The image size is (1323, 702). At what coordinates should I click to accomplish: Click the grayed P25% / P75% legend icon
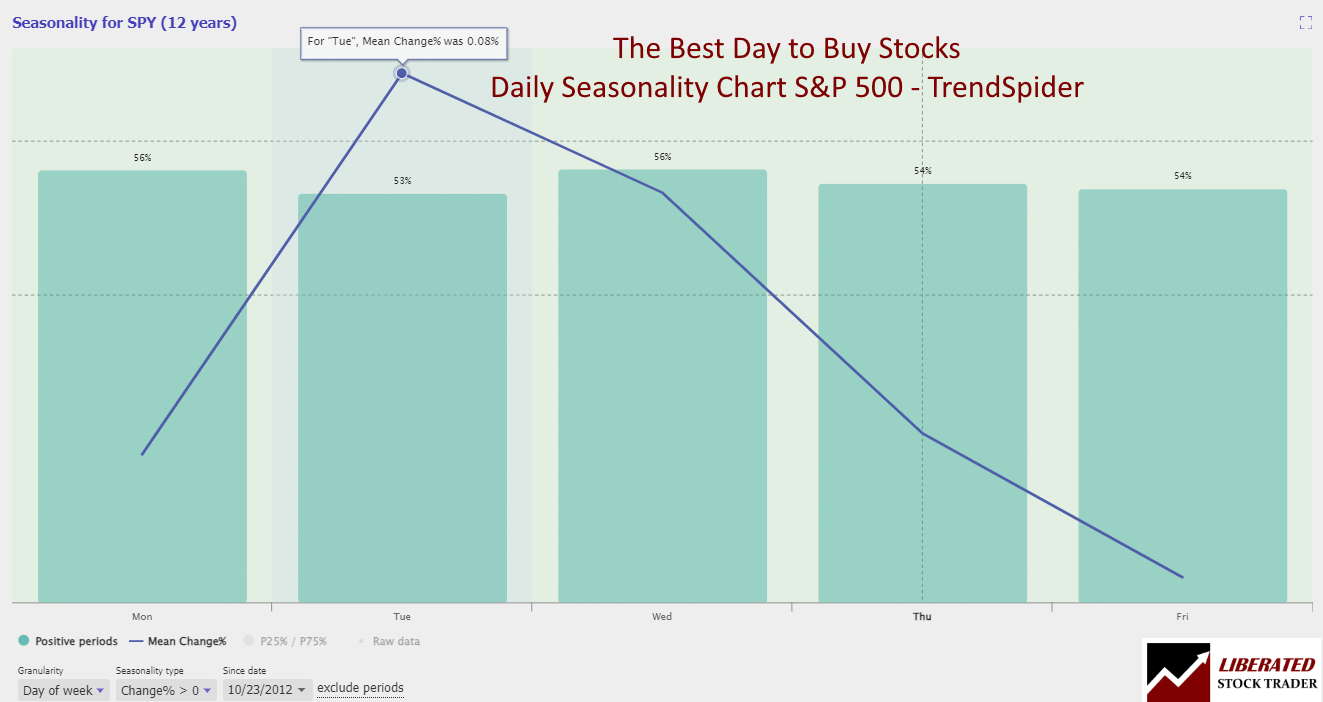pyautogui.click(x=249, y=641)
